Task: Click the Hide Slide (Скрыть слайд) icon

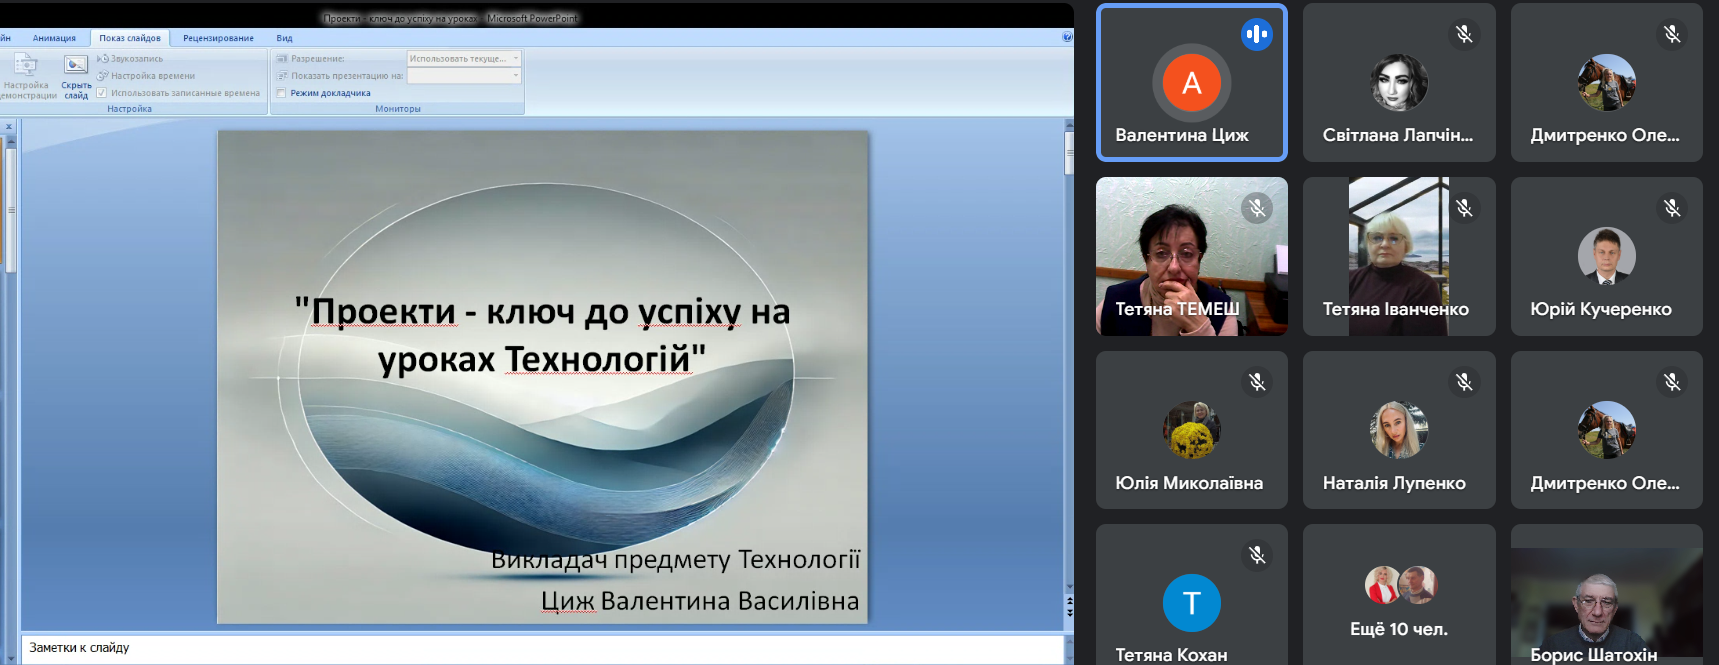Action: 76,67
